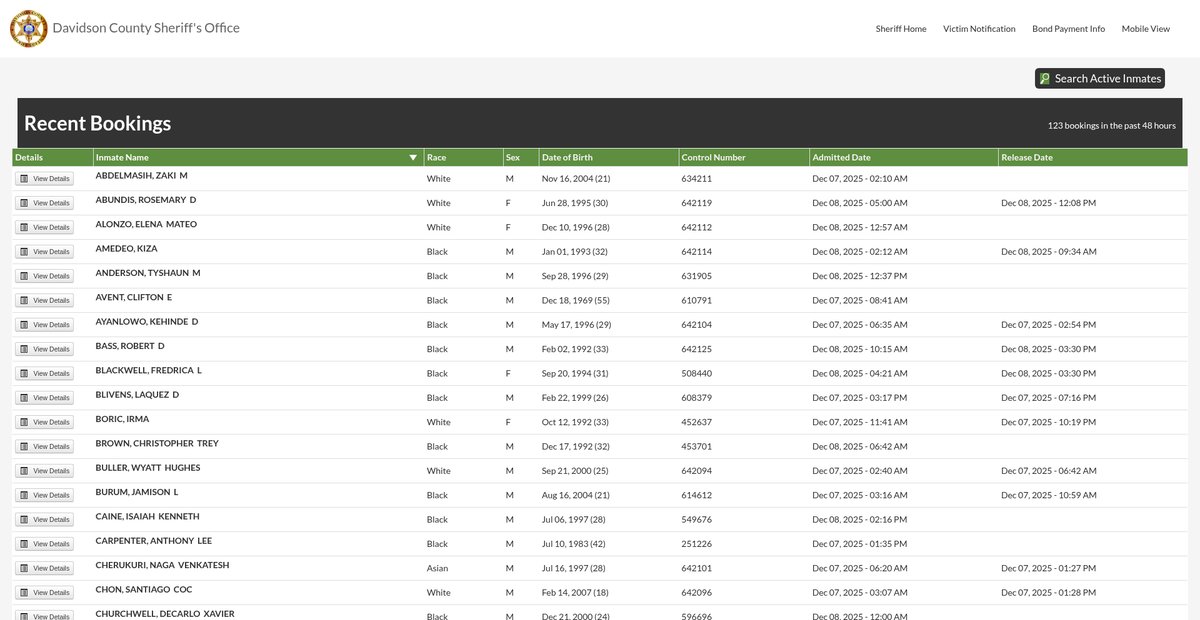The image size is (1200, 620).
Task: Open the Sheriff Home menu link
Action: pyautogui.click(x=901, y=29)
